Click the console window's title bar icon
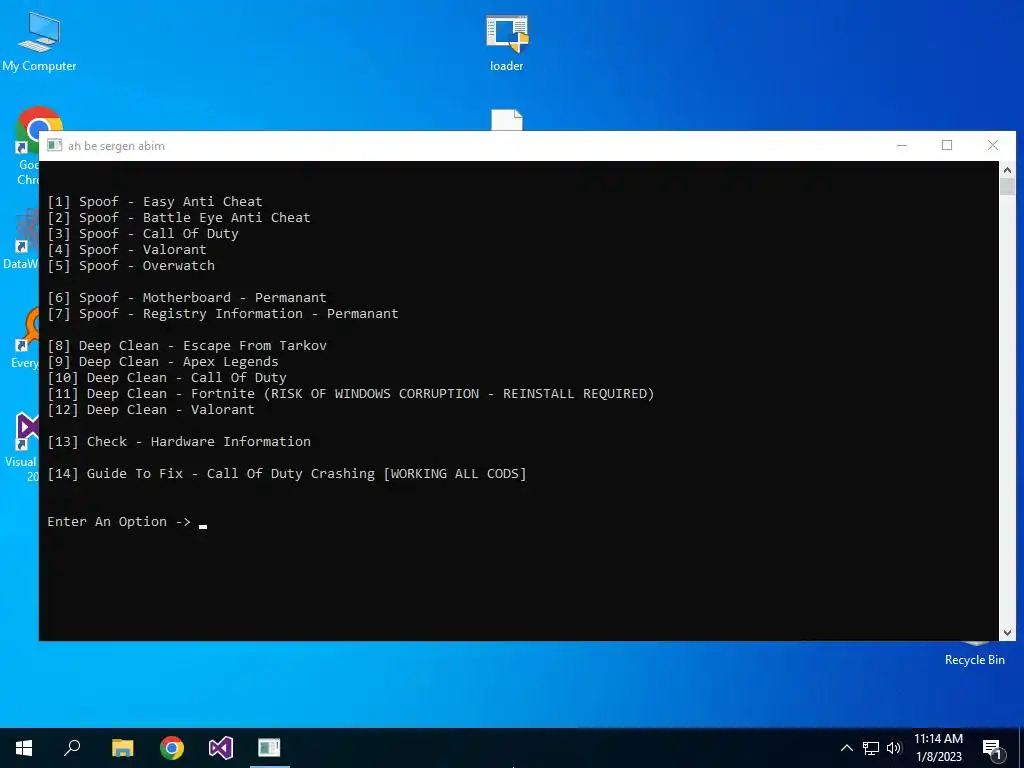Screen dimensions: 1024x768 point(55,146)
